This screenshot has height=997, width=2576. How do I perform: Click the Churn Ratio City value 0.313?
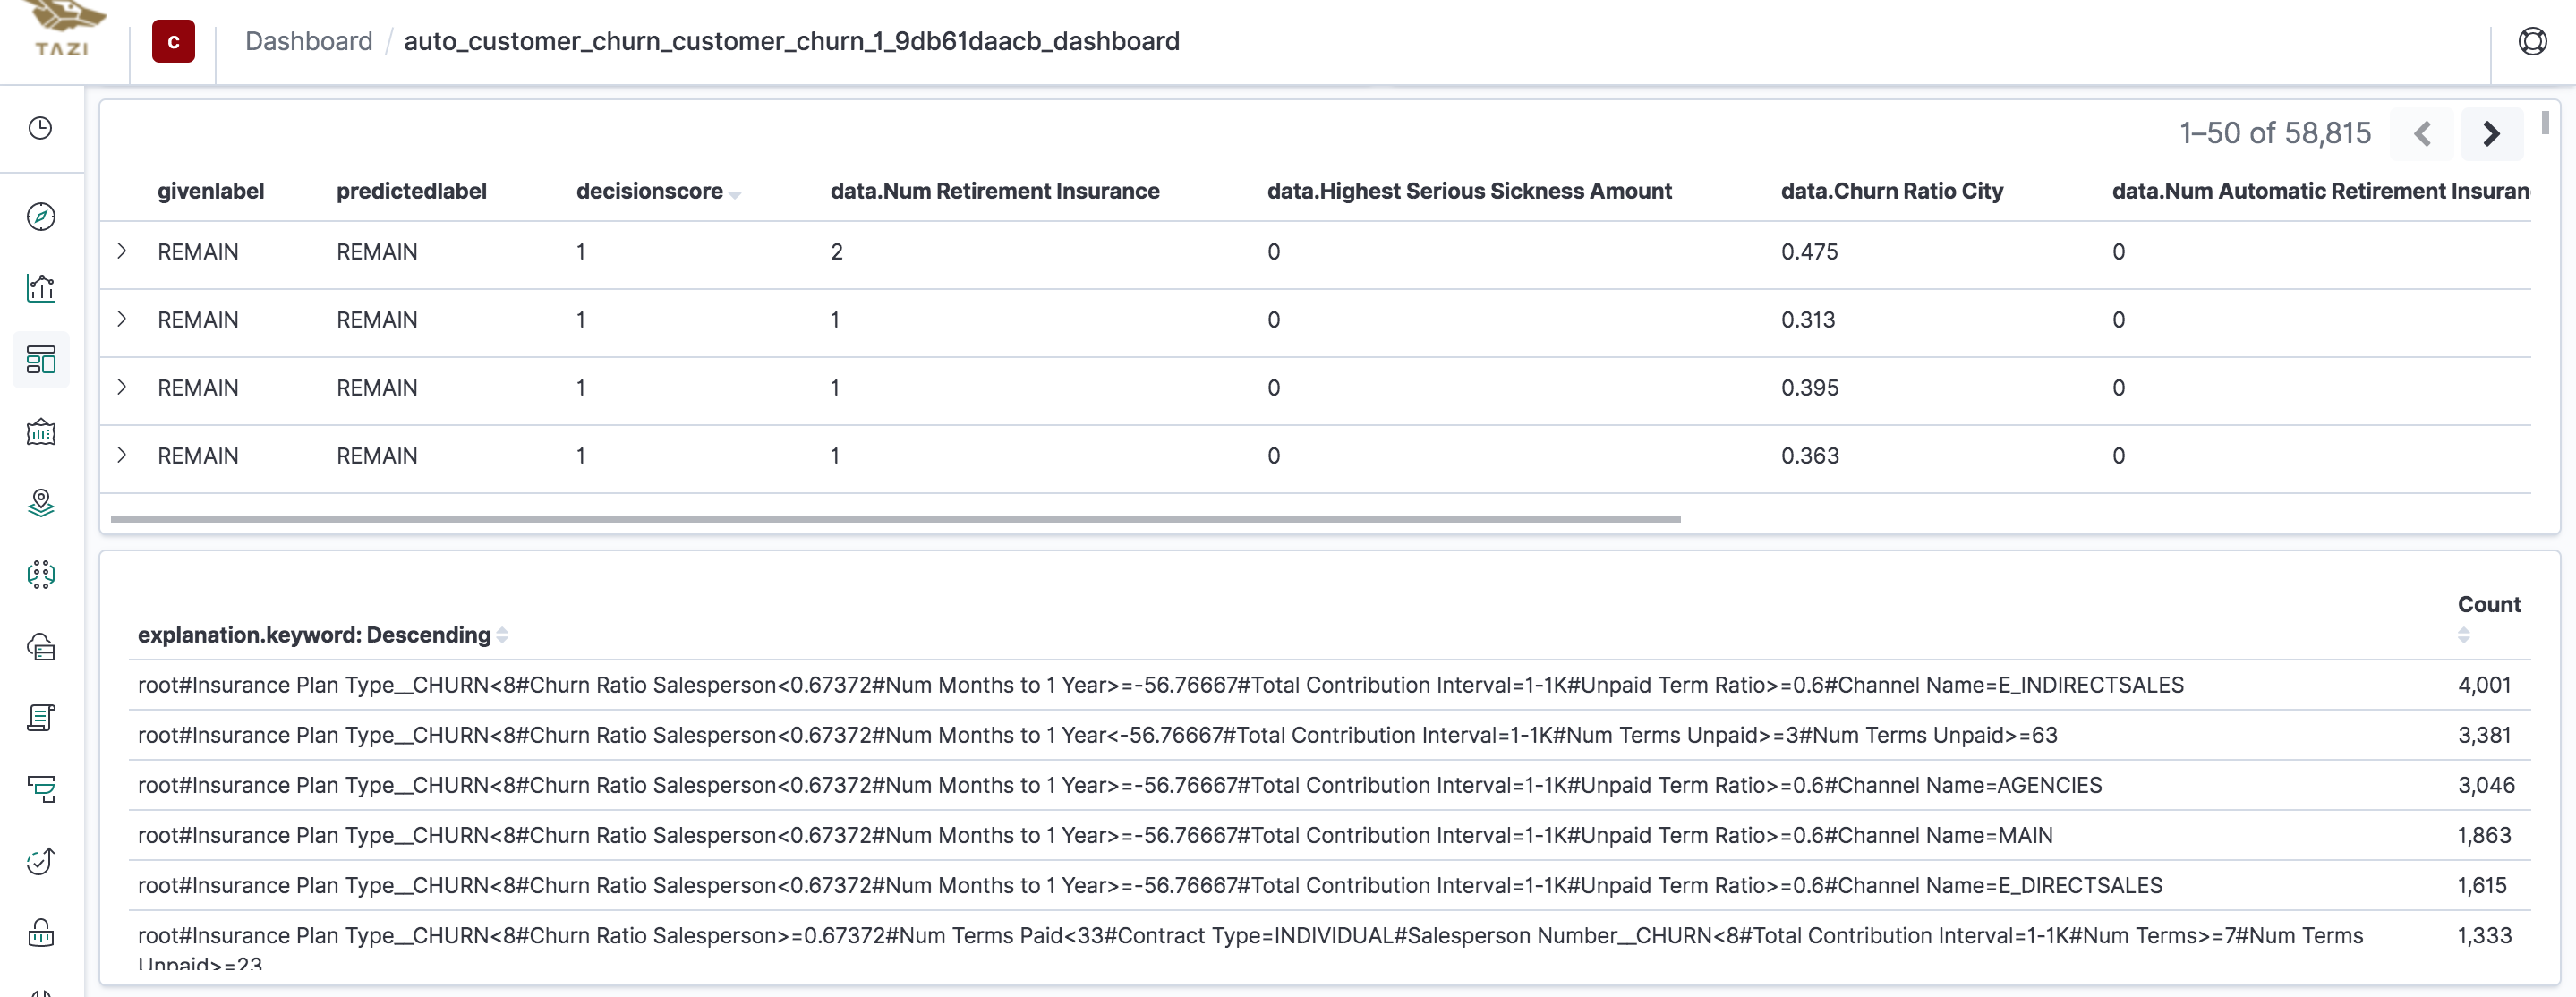click(1808, 320)
